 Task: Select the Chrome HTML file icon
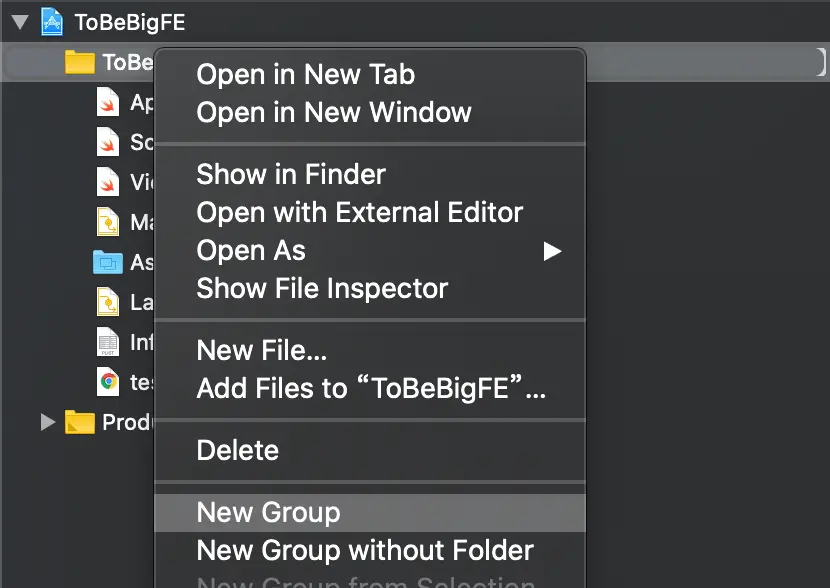(108, 381)
